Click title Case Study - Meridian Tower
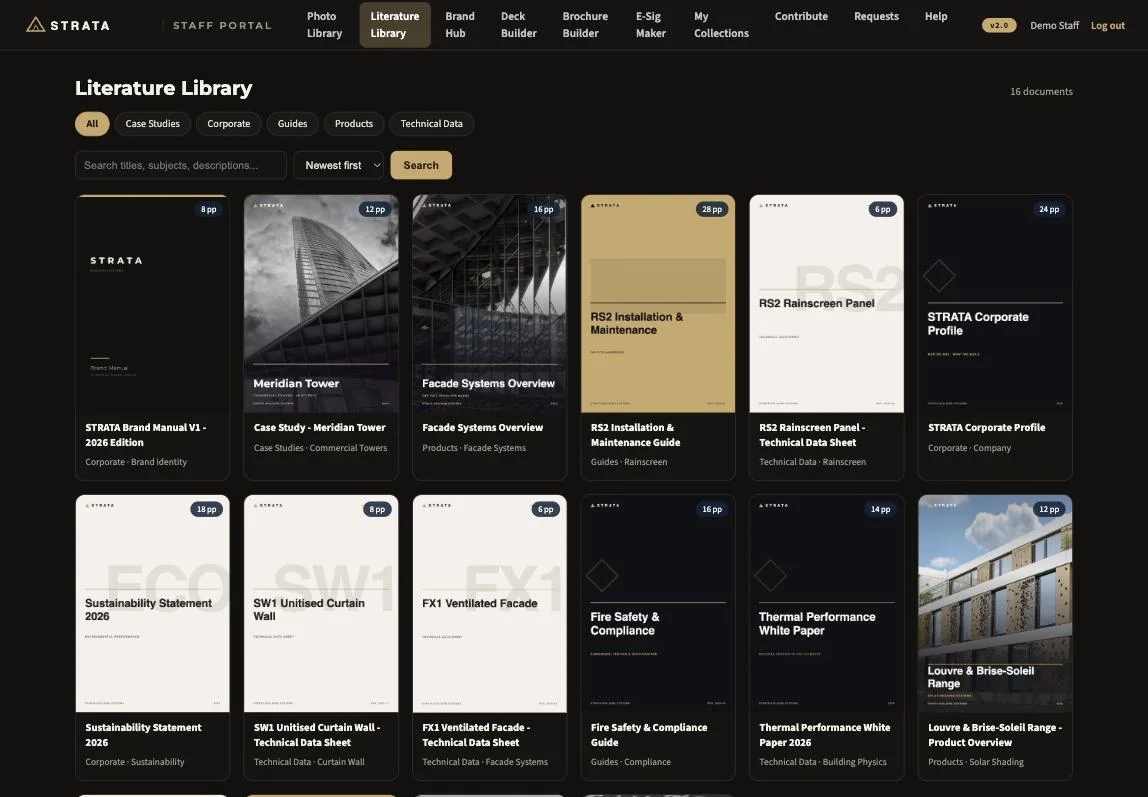This screenshot has width=1148, height=797. click(319, 427)
